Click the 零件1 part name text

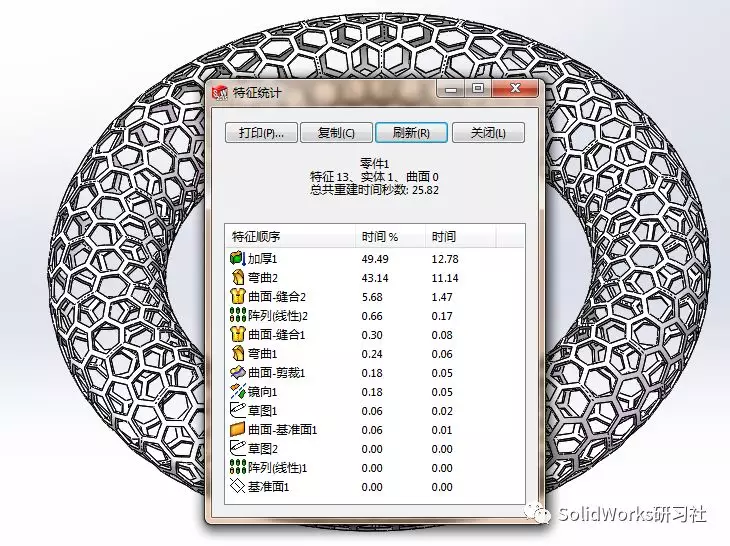(374, 163)
